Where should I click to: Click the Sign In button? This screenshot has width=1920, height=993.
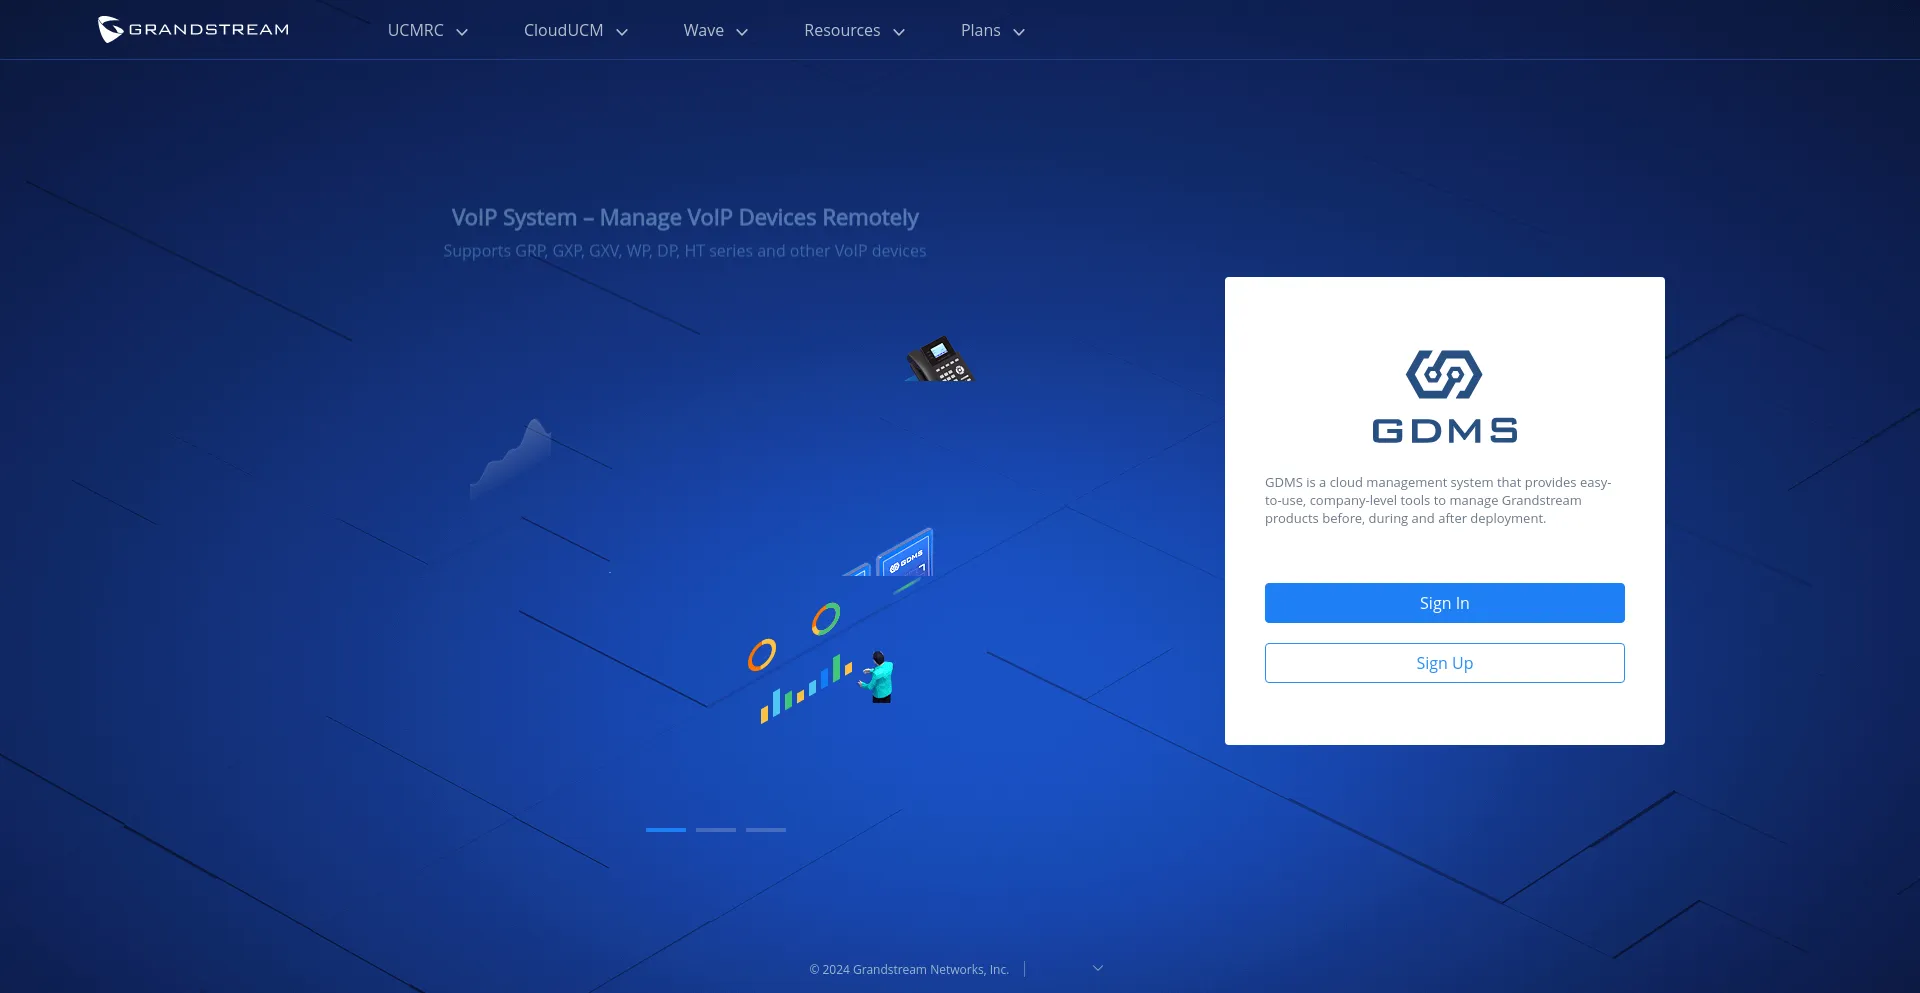click(x=1444, y=603)
